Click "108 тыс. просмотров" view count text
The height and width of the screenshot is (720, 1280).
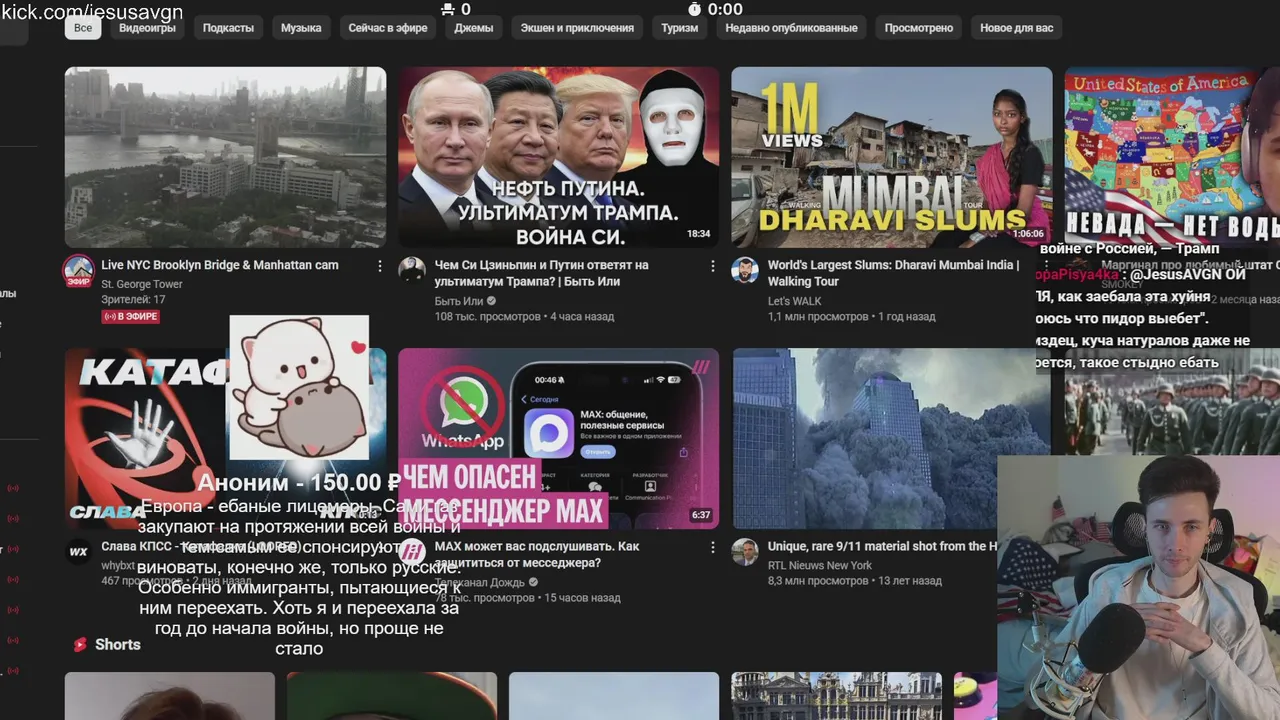489,316
